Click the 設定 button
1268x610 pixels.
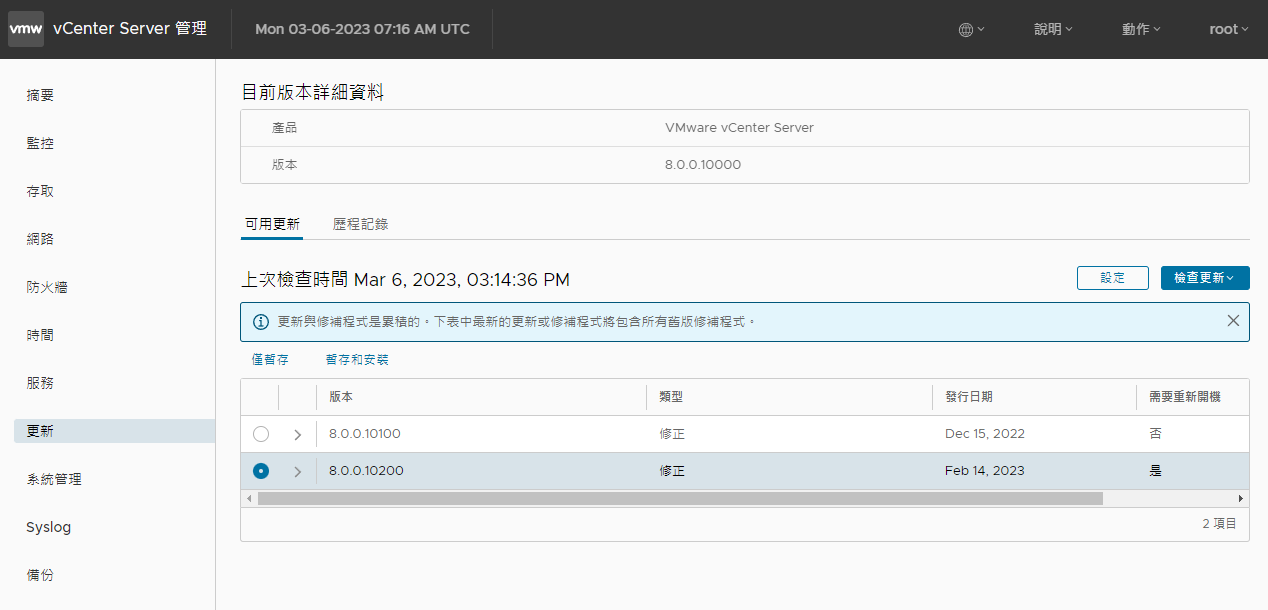(1113, 278)
